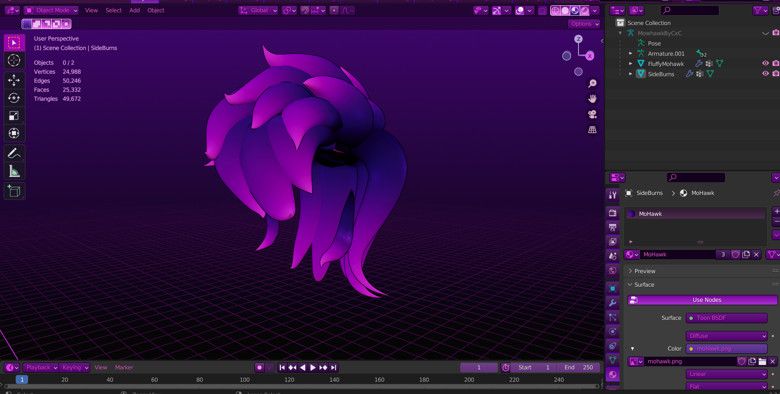
Task: Open the Material properties tab
Action: tap(613, 375)
